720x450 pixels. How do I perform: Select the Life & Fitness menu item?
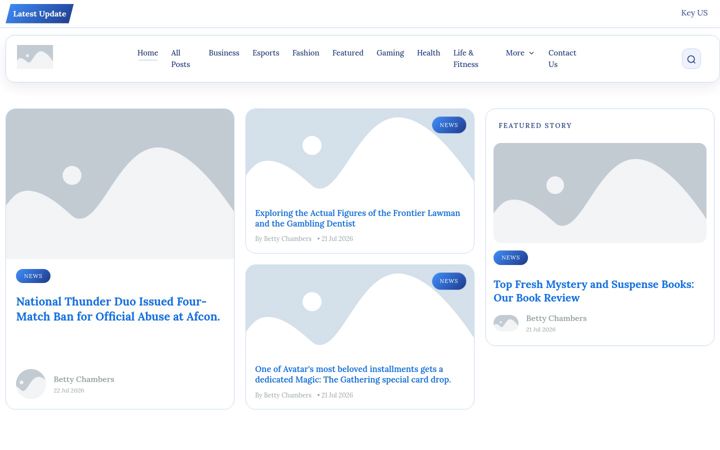click(466, 58)
